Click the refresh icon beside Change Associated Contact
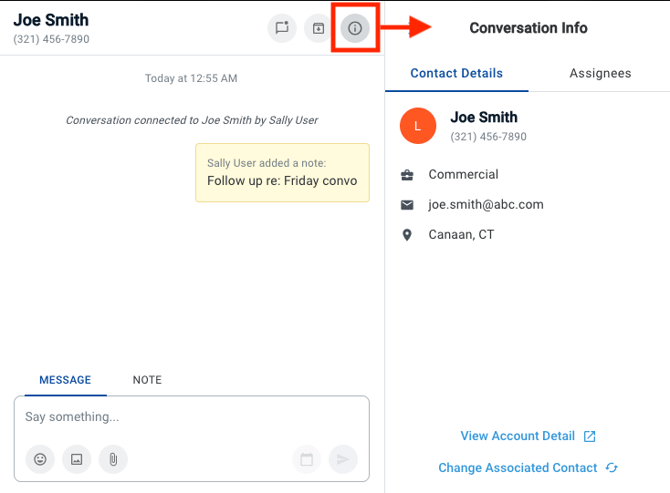 pos(612,468)
